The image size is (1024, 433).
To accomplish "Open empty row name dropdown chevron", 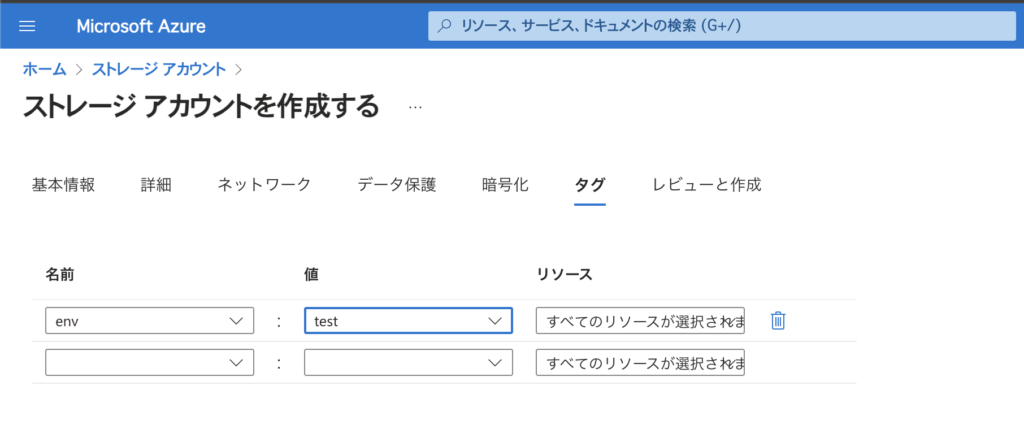I will point(236,362).
